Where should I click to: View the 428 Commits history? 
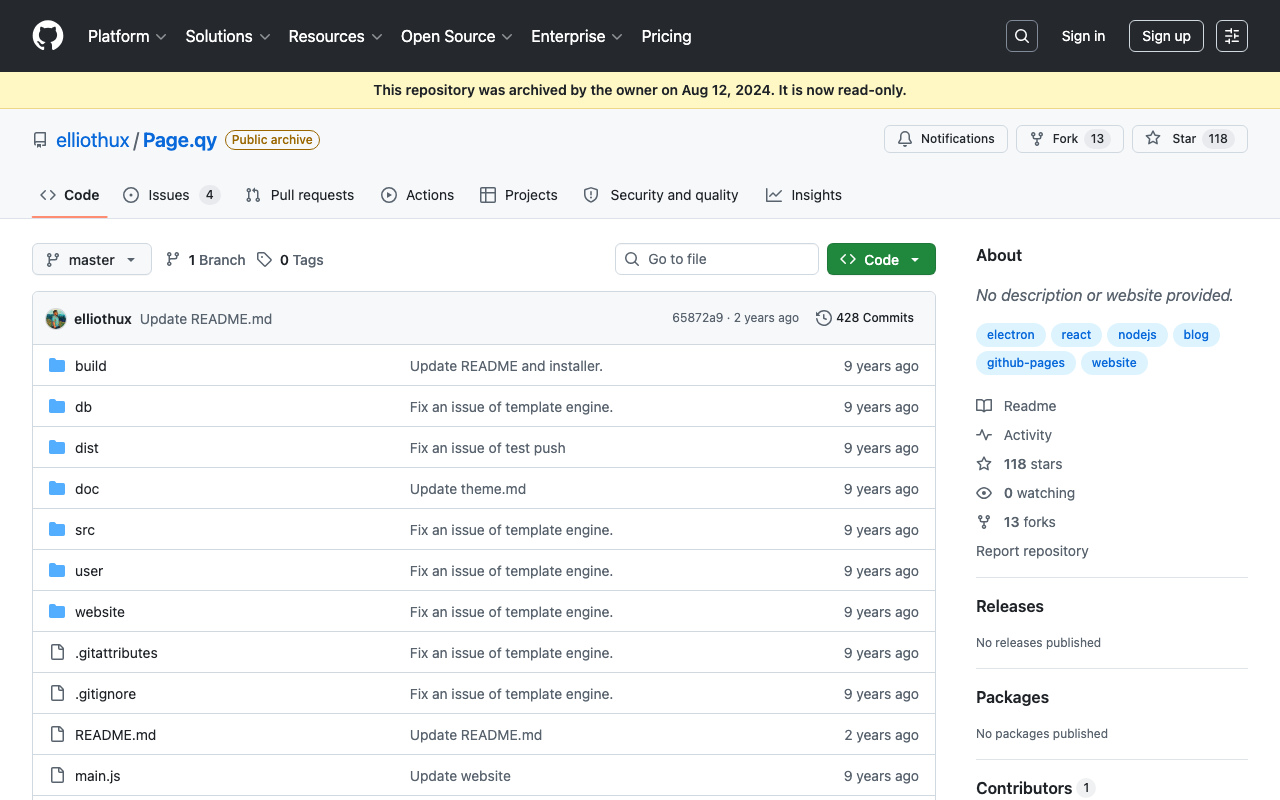[x=865, y=318]
